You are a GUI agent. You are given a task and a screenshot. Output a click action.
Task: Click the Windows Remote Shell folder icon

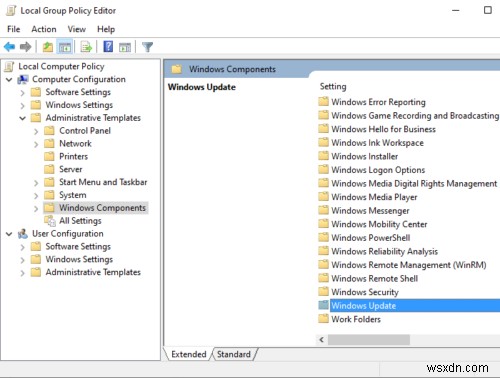coord(323,278)
